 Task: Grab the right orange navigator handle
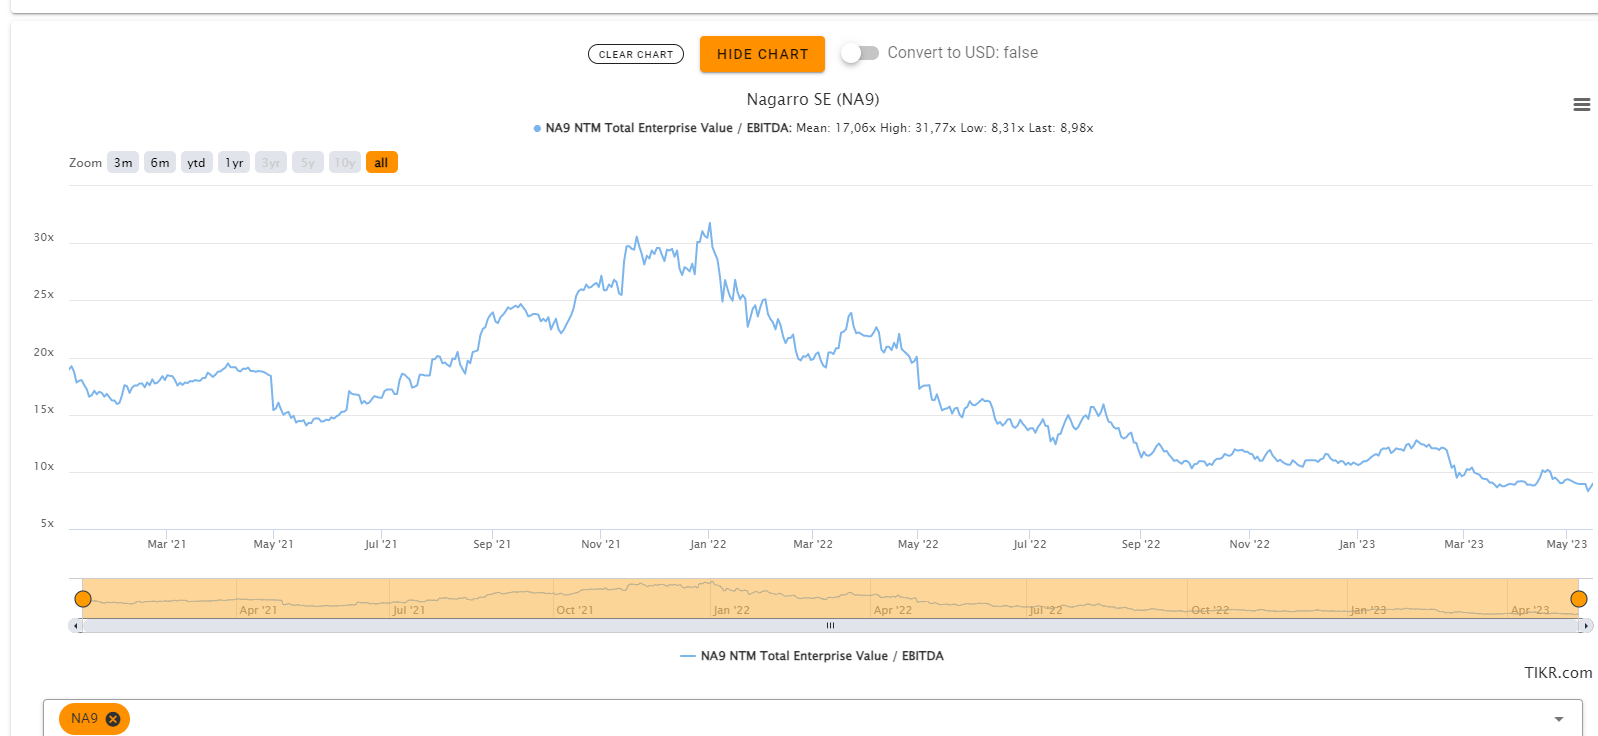(x=1579, y=599)
